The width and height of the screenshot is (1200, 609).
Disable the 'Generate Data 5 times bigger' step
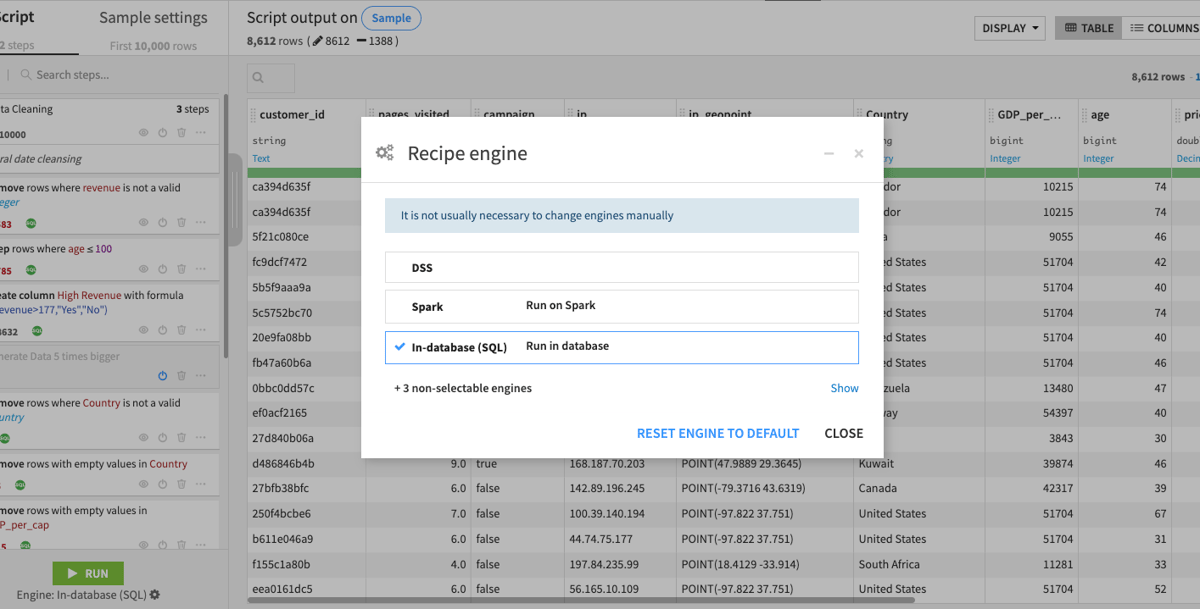click(x=162, y=375)
